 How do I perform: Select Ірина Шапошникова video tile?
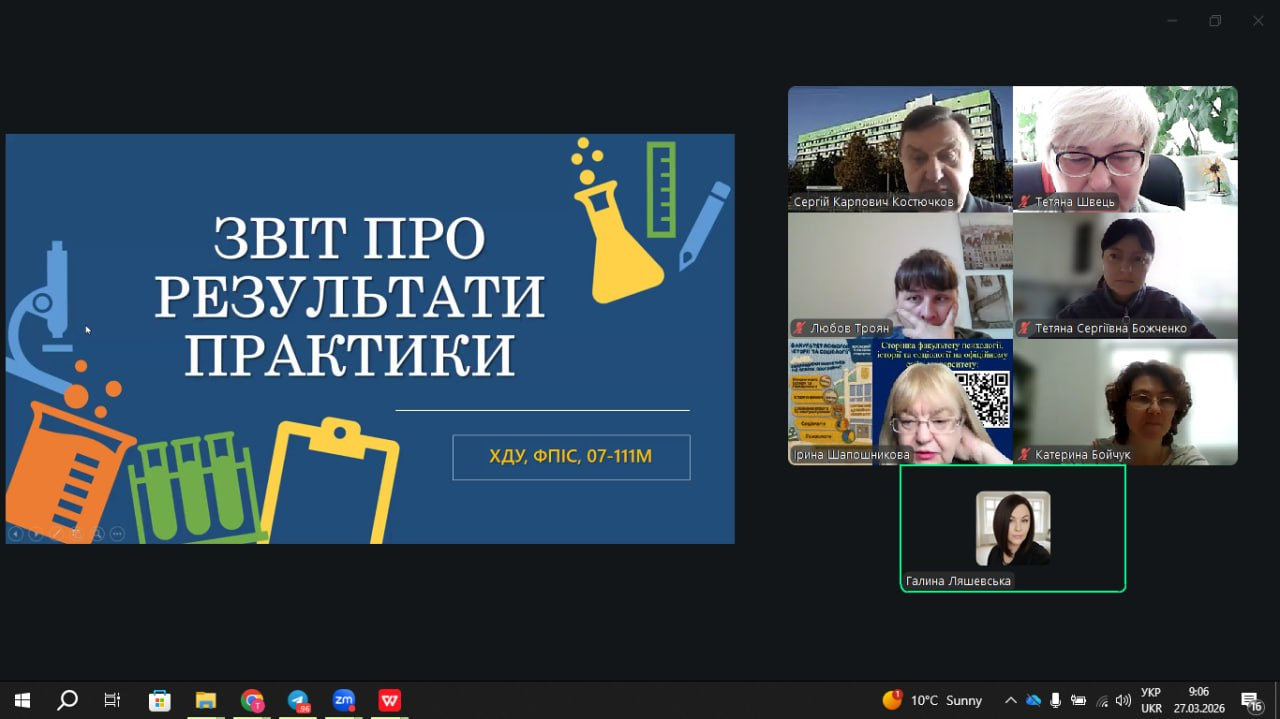coord(900,402)
